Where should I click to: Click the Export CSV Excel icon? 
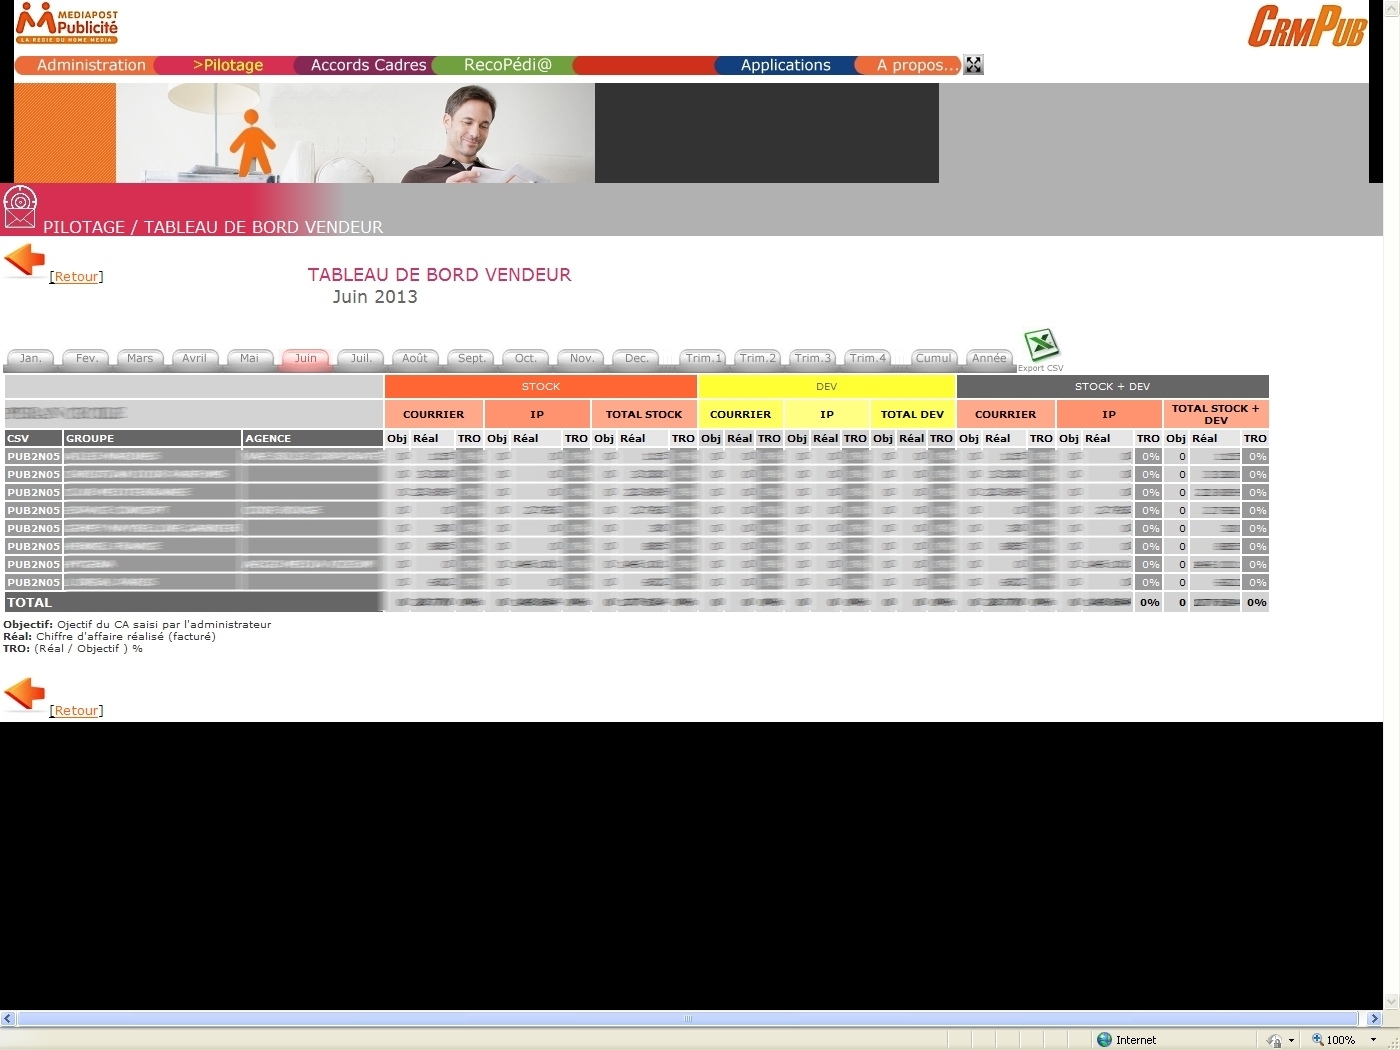[x=1042, y=345]
